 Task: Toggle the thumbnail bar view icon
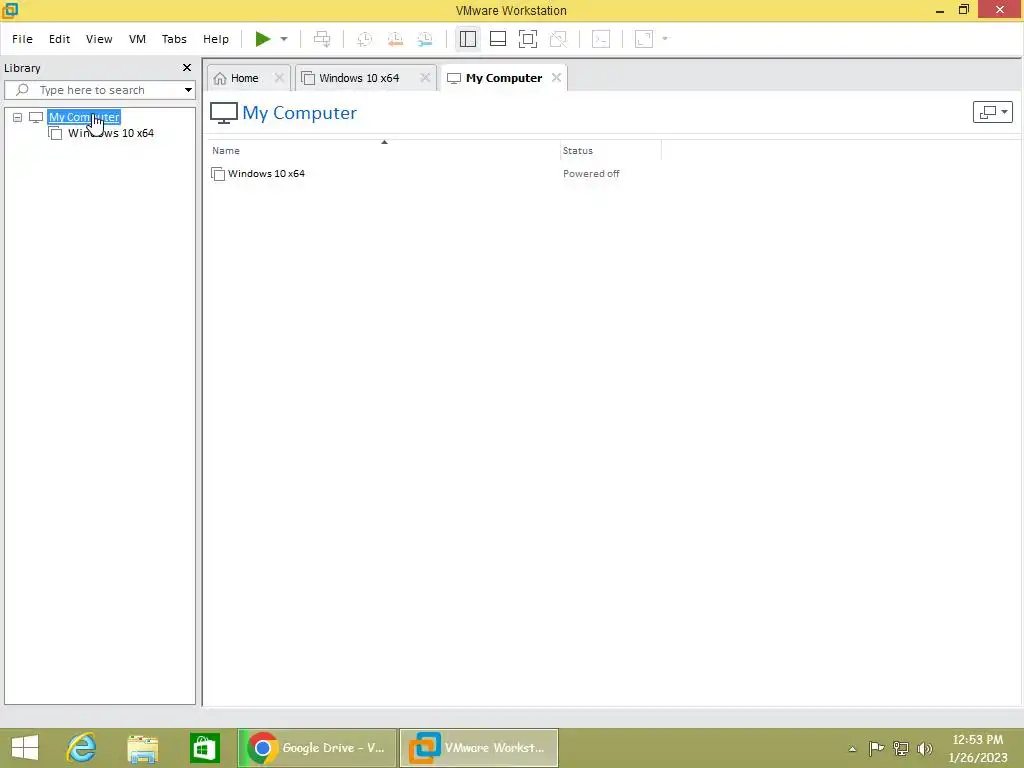[x=498, y=39]
